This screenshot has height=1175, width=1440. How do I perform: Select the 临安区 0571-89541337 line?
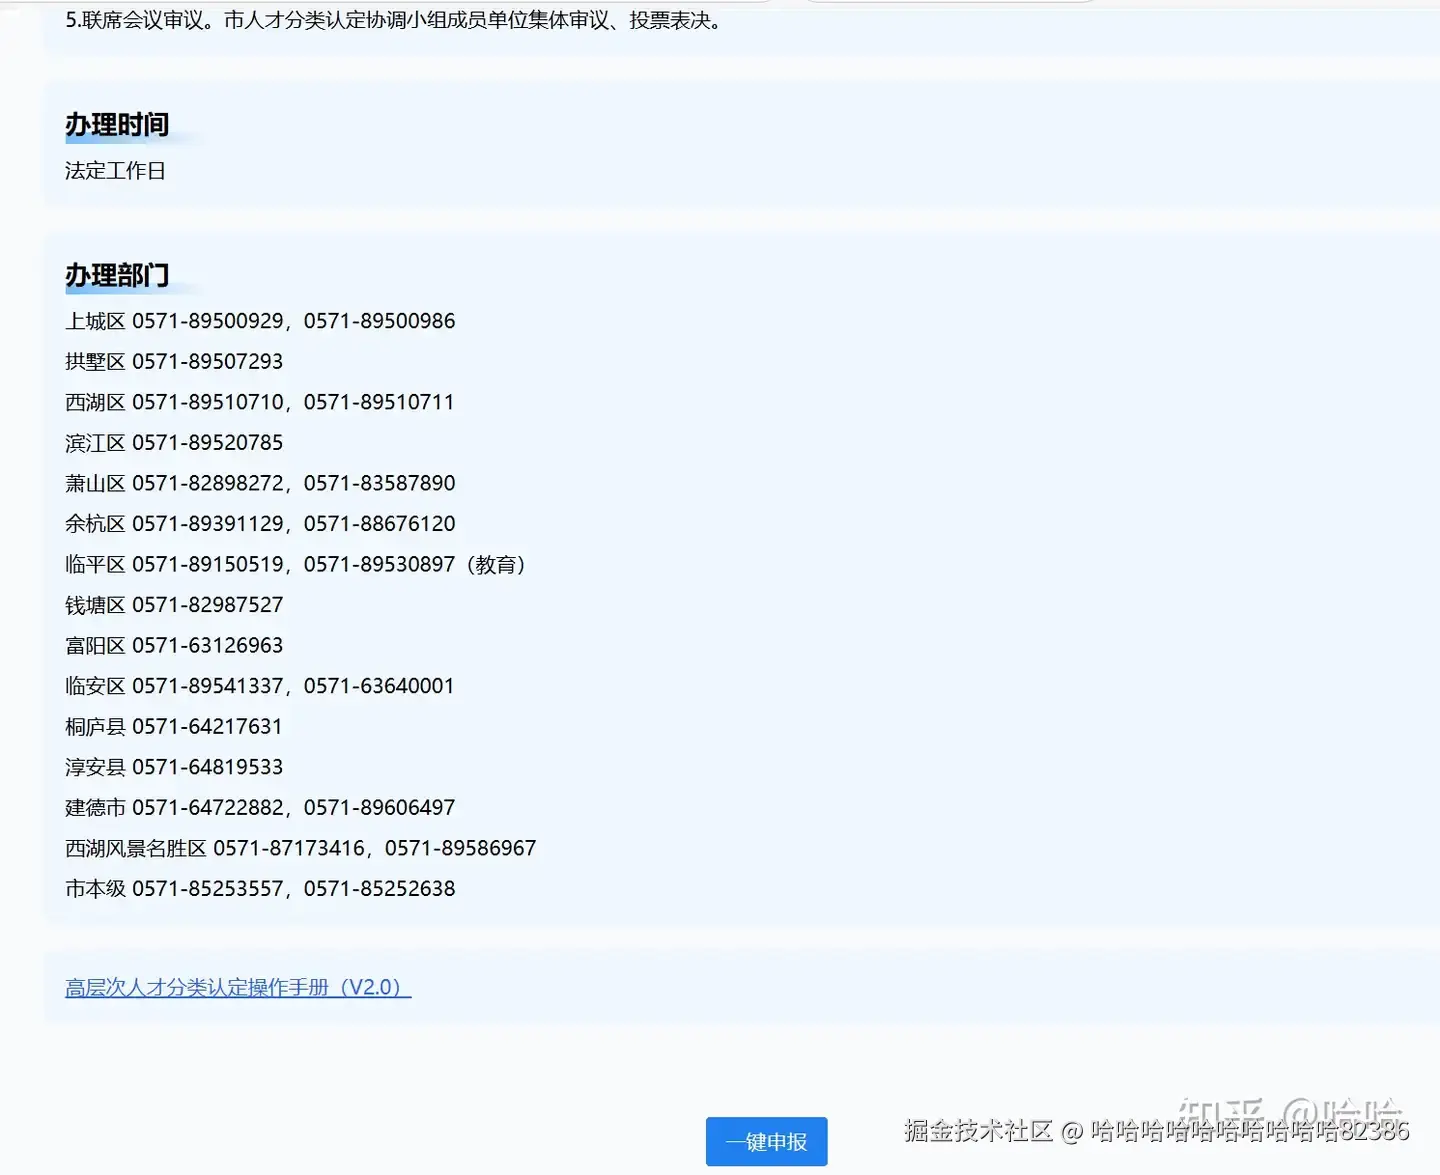(260, 686)
